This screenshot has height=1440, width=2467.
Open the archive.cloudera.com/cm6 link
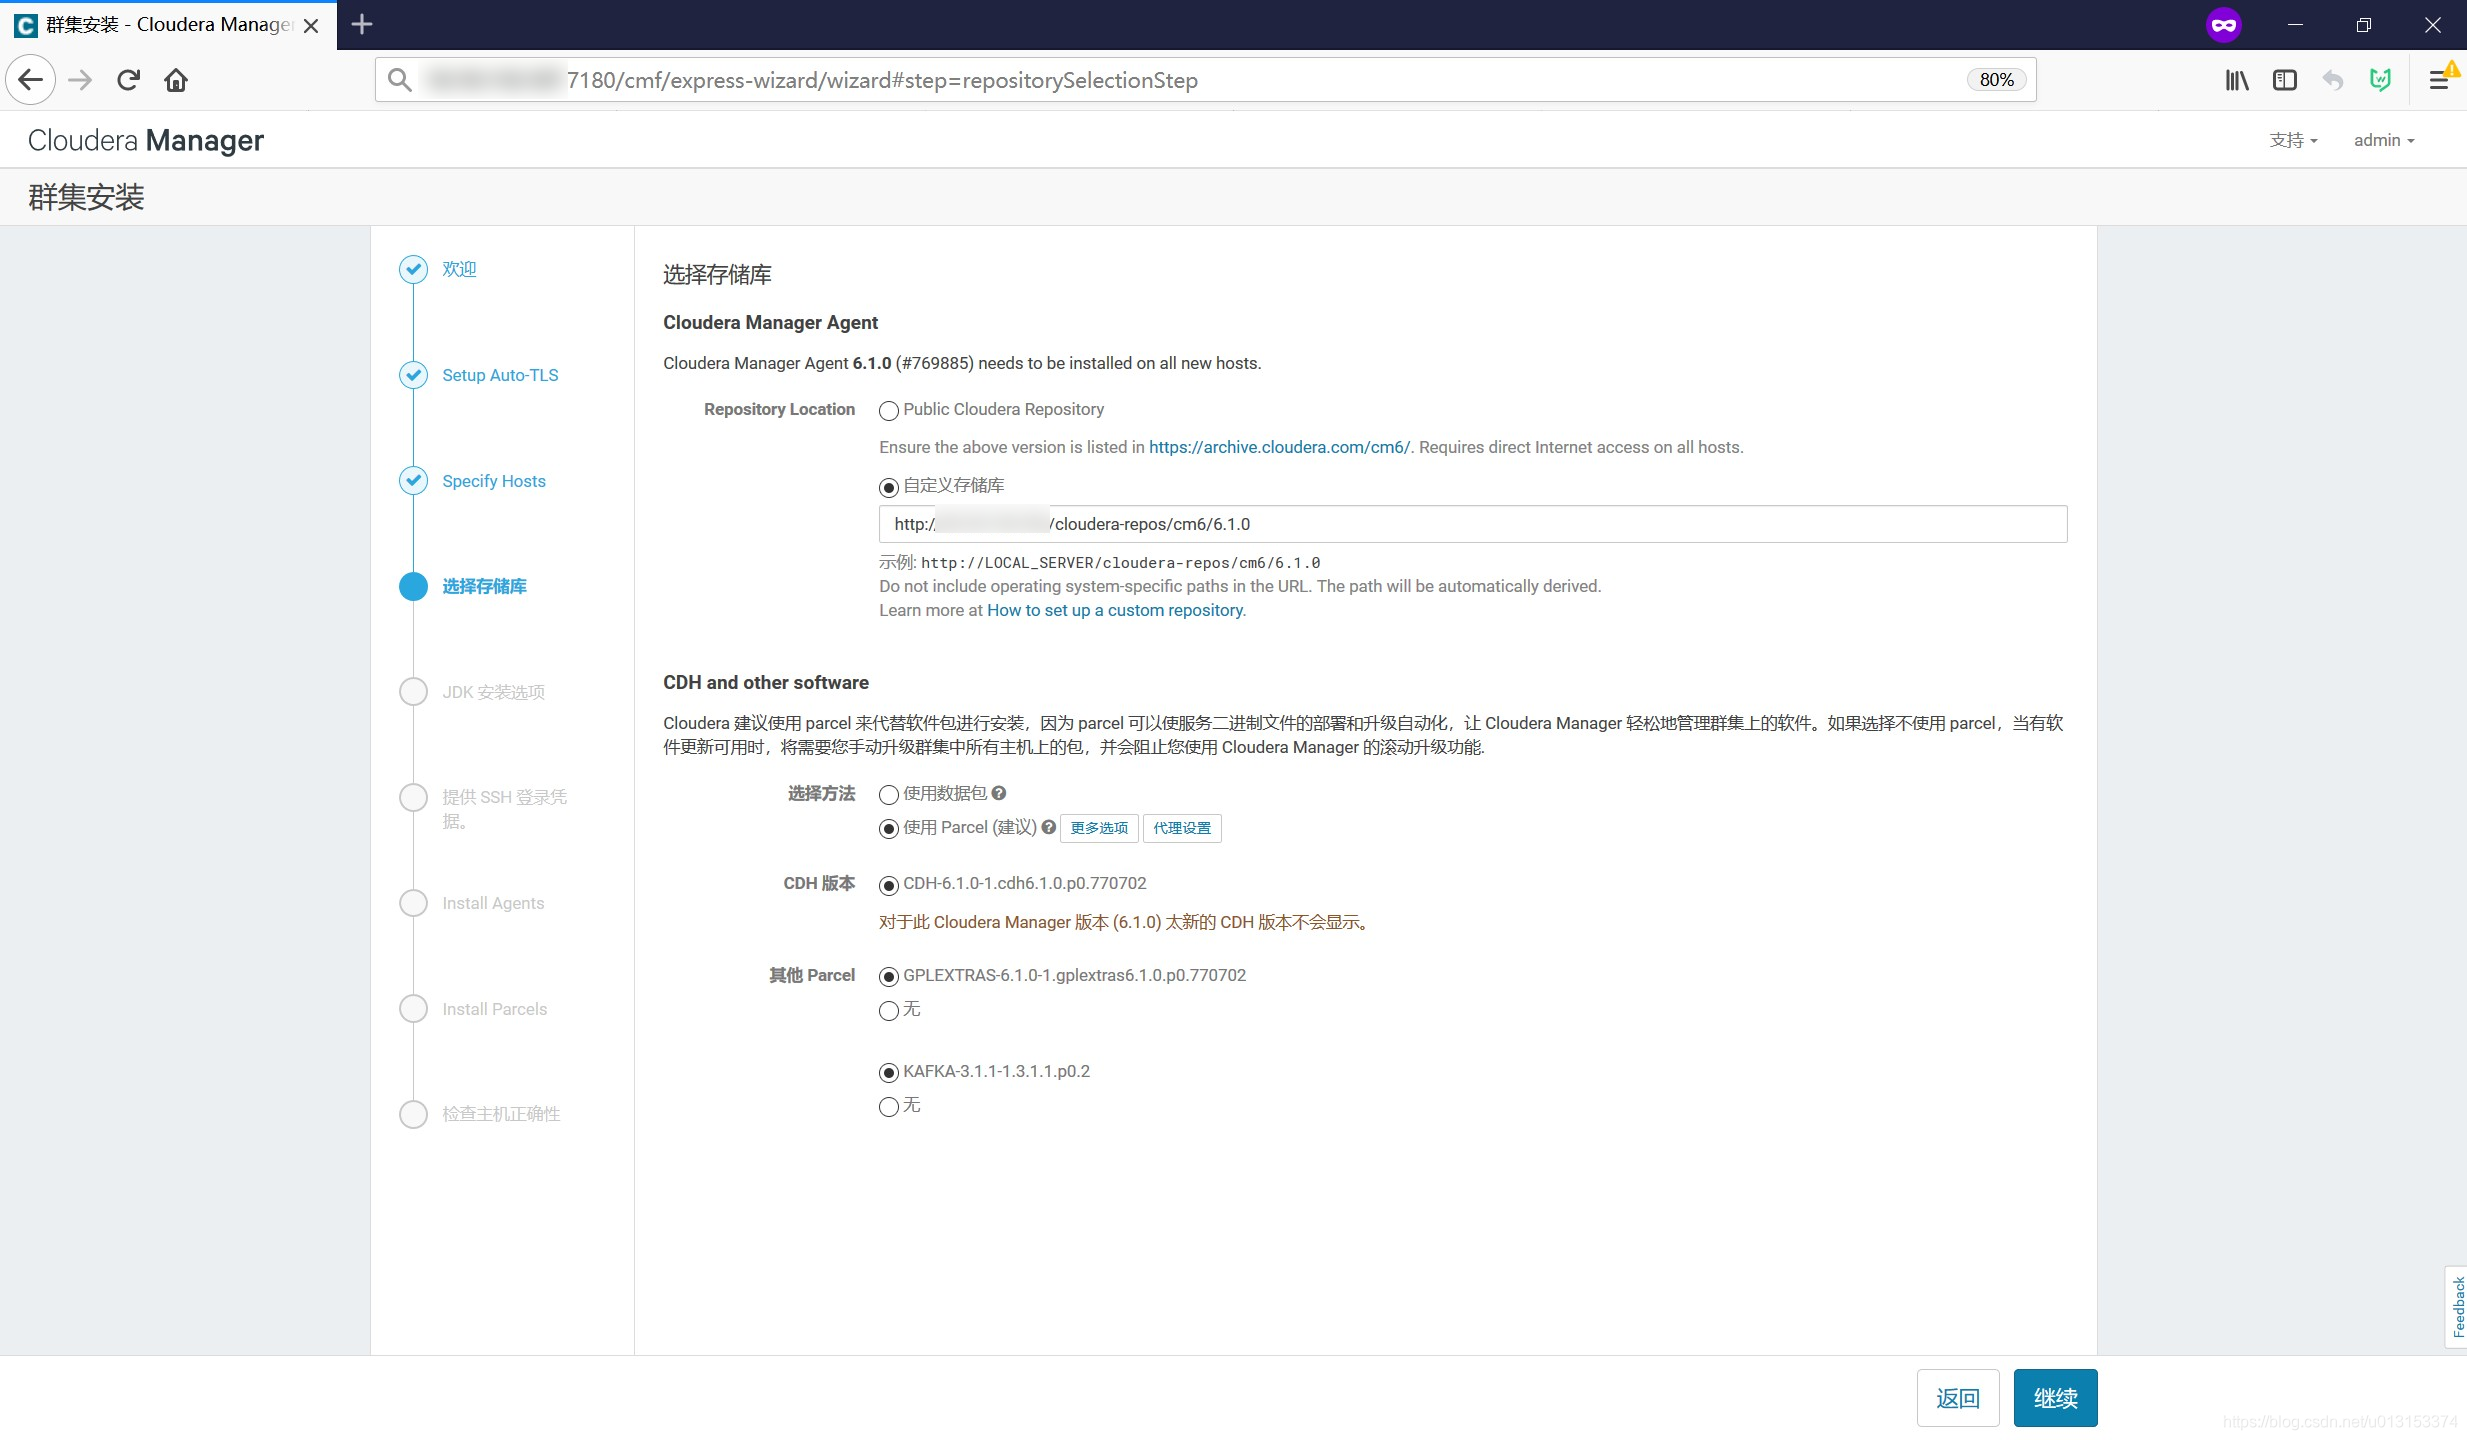[1279, 447]
